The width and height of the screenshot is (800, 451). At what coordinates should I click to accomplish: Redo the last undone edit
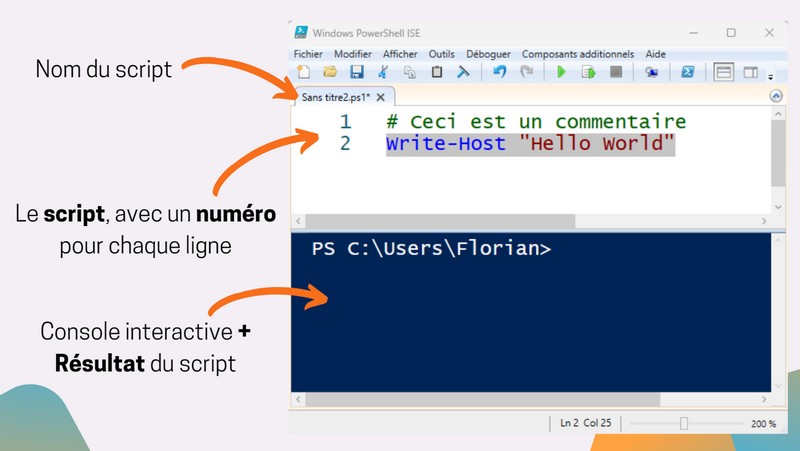pos(526,72)
